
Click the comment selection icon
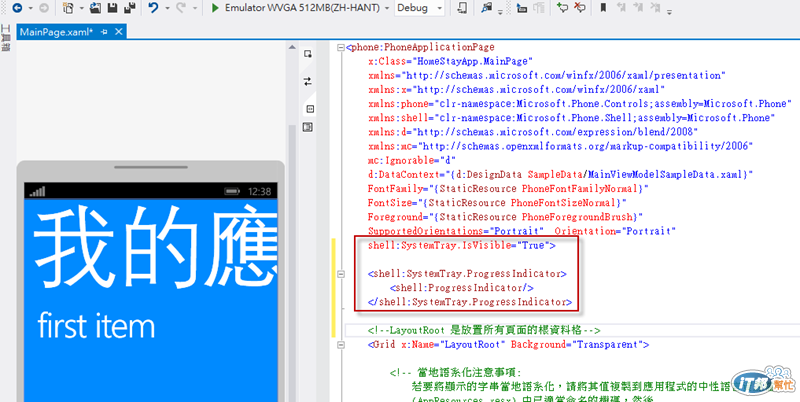click(x=563, y=8)
